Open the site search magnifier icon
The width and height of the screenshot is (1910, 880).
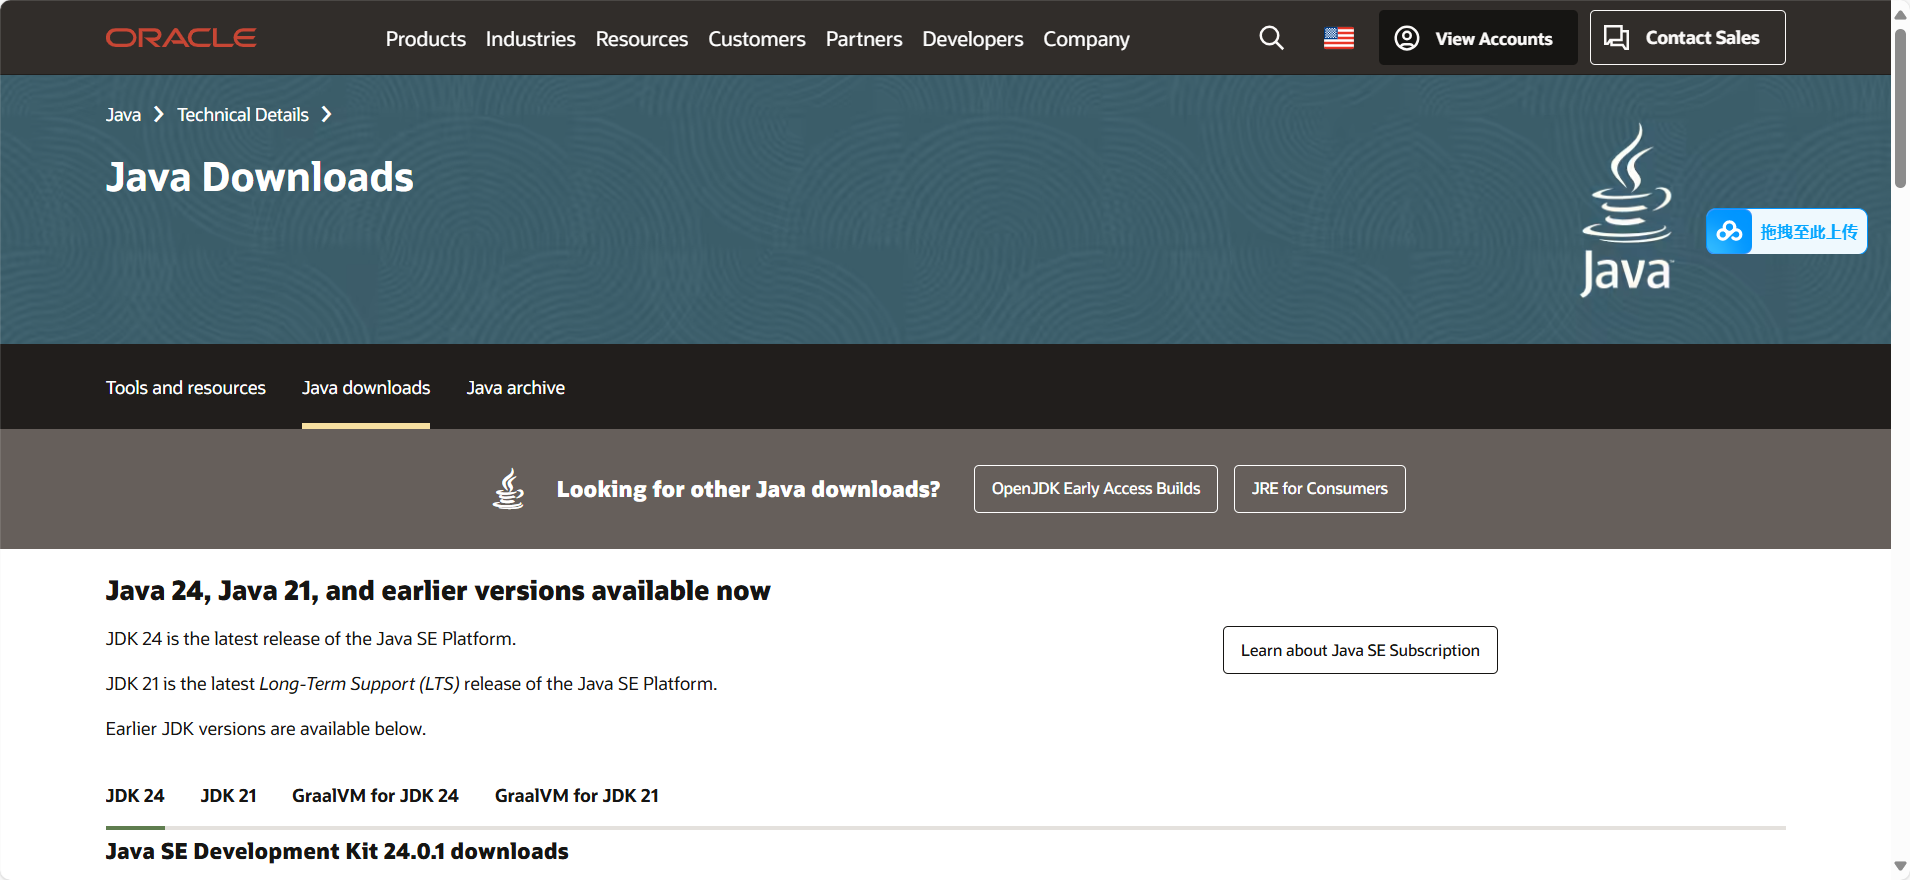pyautogui.click(x=1271, y=38)
